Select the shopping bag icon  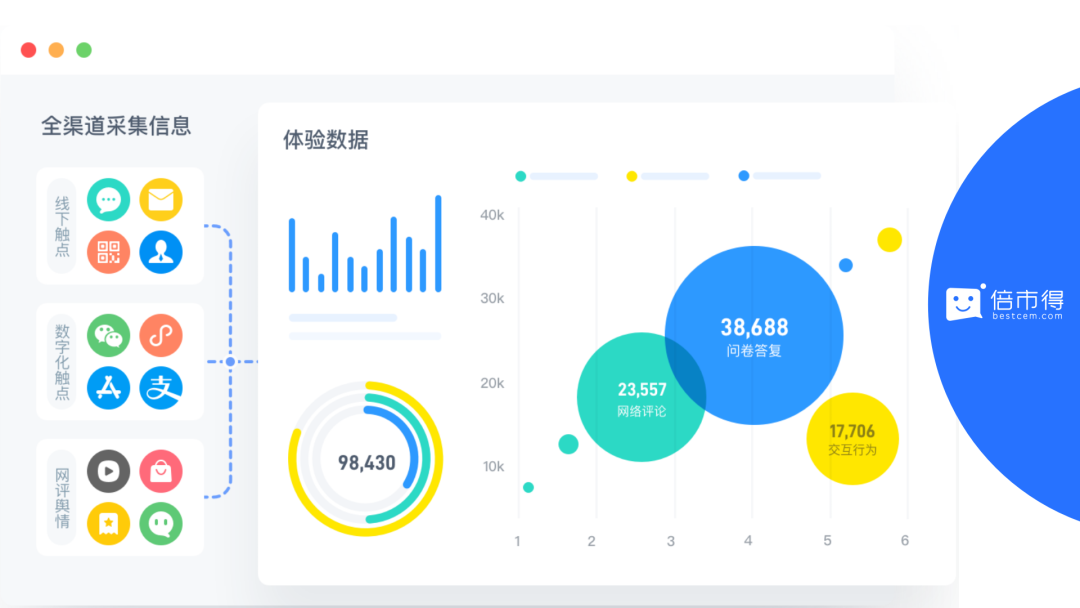coord(161,471)
